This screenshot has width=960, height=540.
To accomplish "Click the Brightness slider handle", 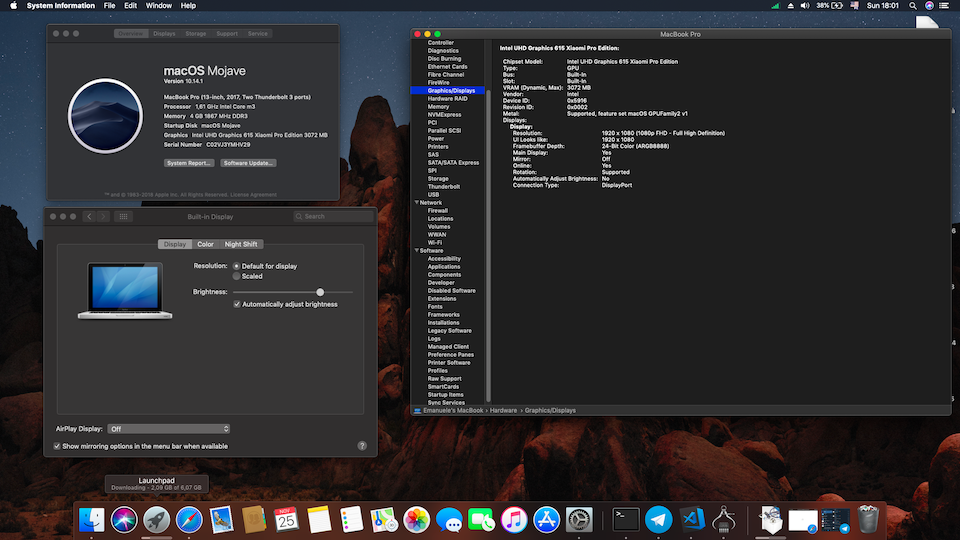I will click(x=320, y=292).
